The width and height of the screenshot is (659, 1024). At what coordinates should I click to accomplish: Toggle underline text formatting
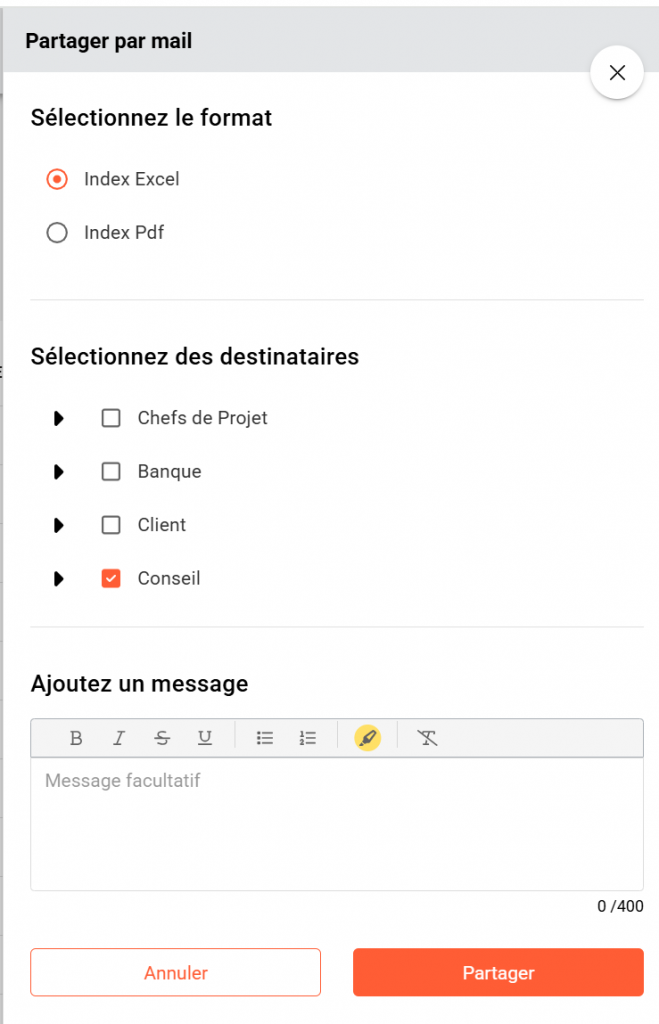pos(205,738)
